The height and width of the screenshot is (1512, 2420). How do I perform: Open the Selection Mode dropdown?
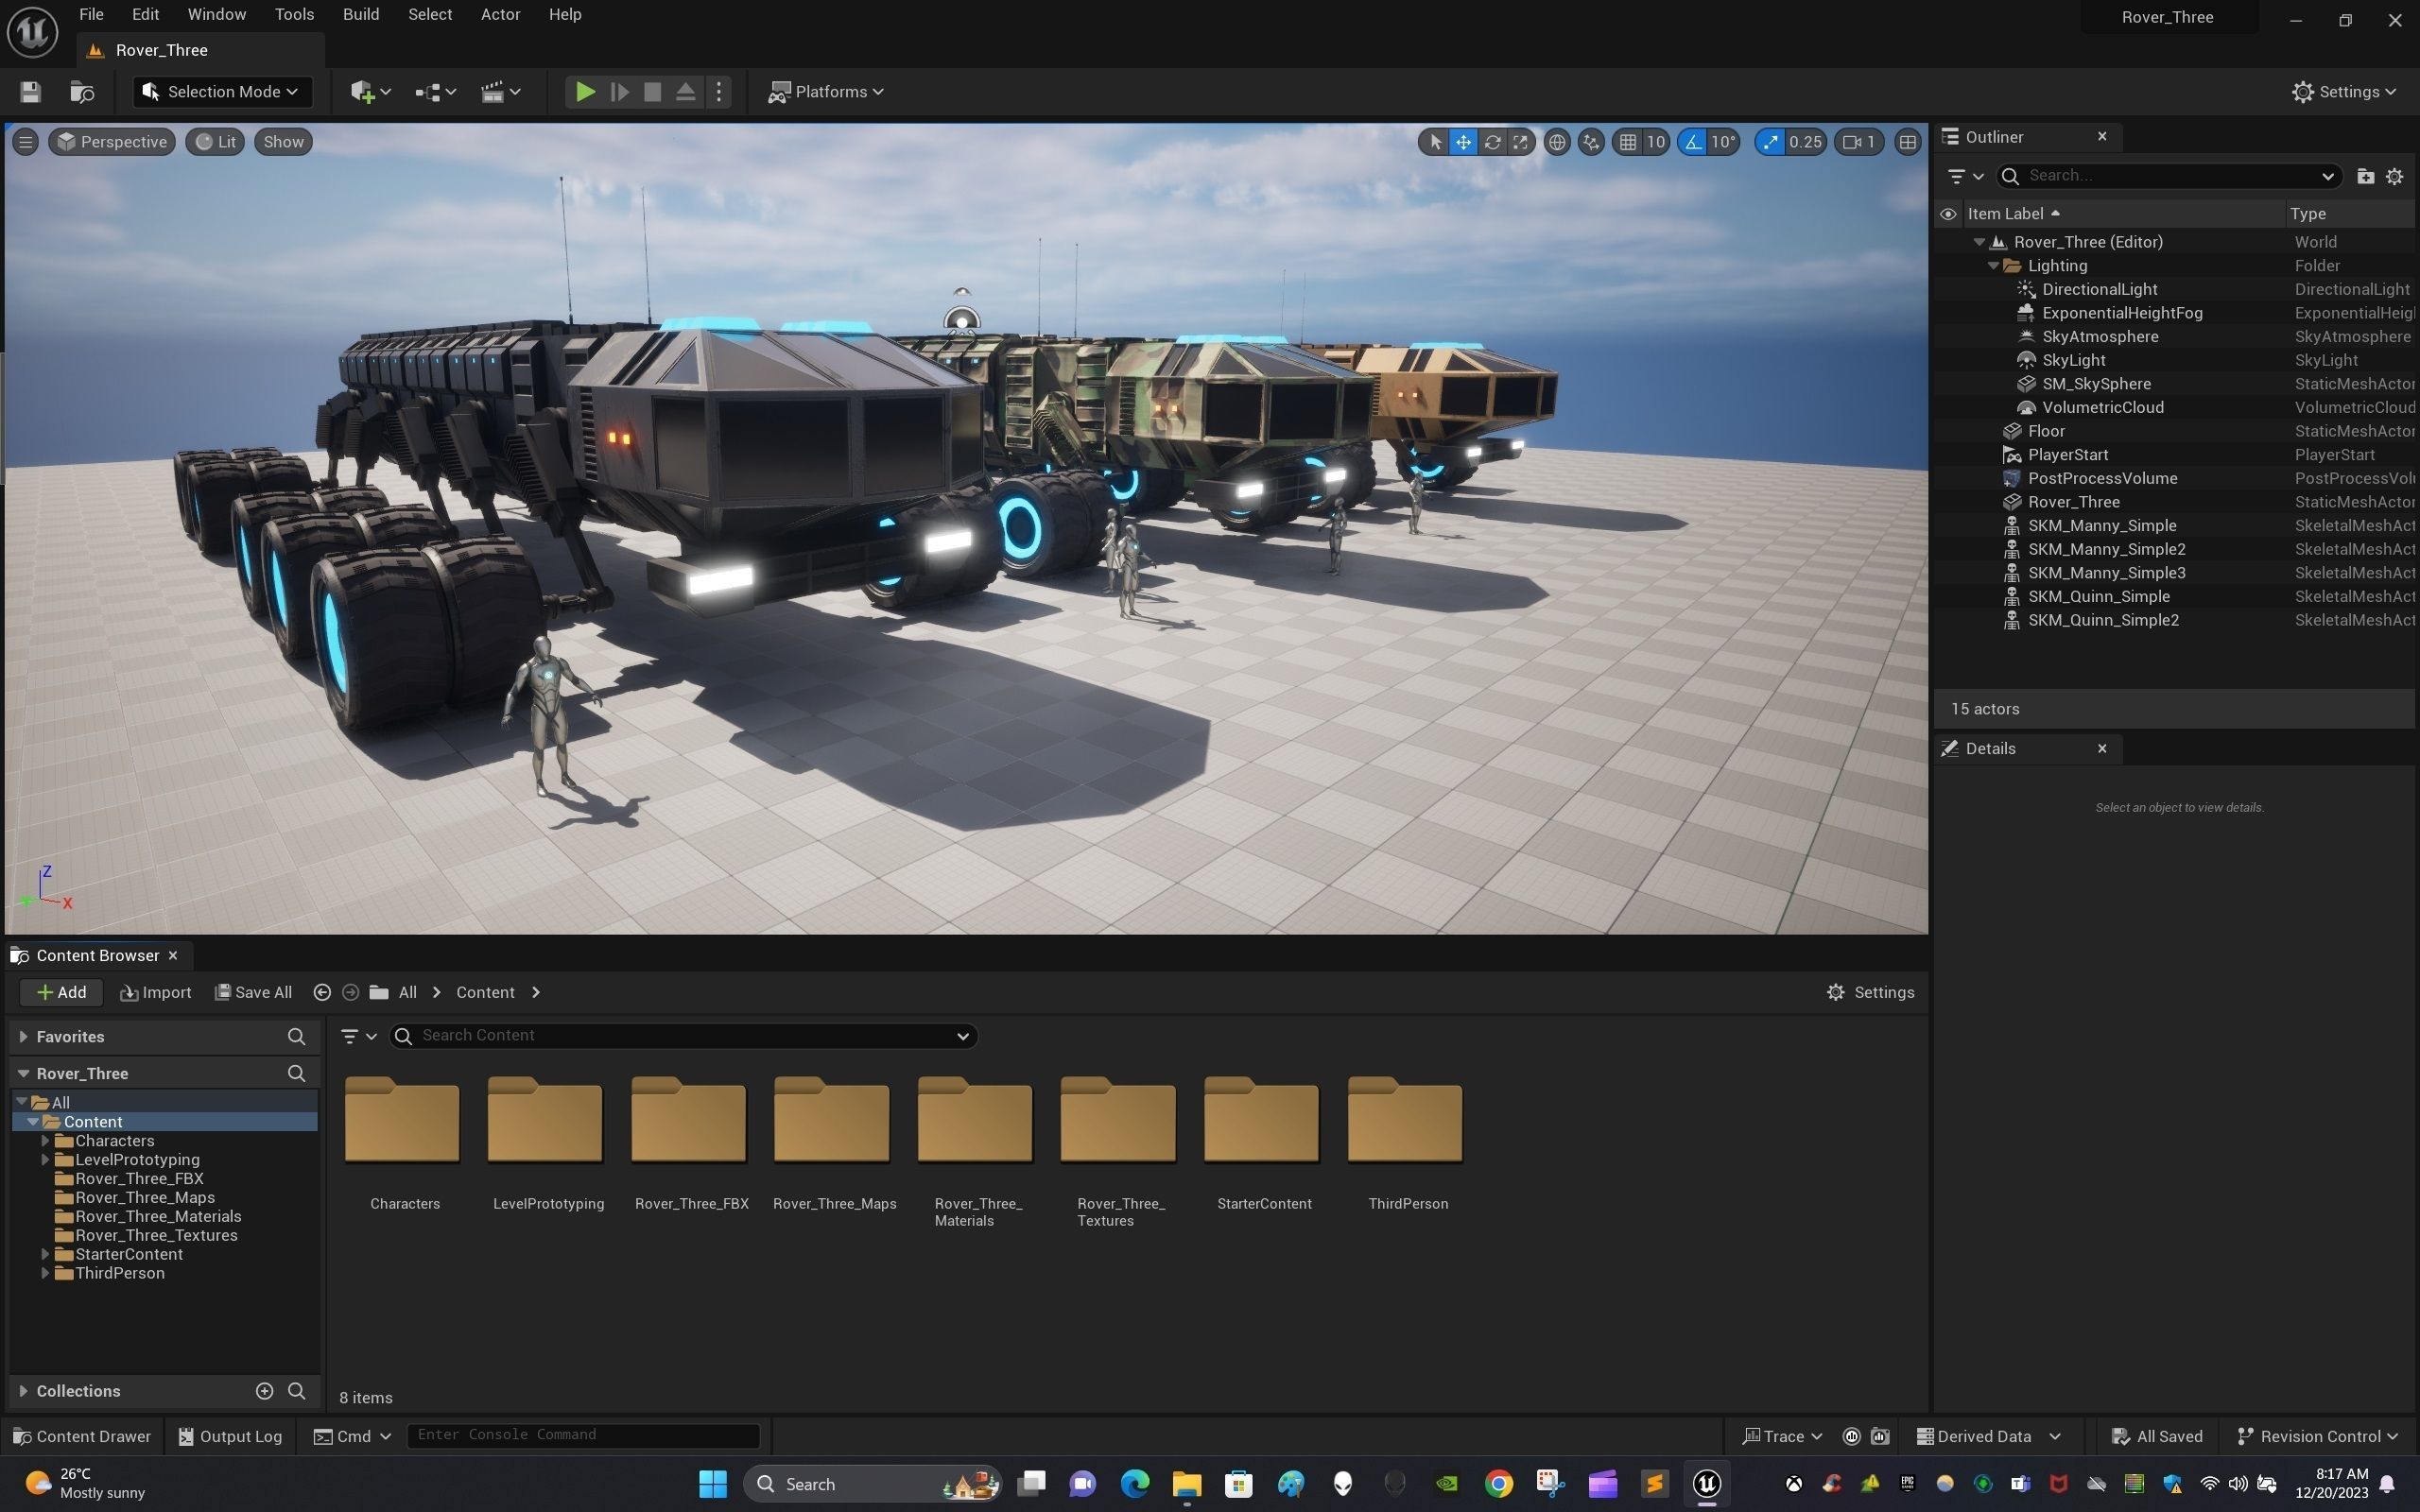pyautogui.click(x=222, y=92)
